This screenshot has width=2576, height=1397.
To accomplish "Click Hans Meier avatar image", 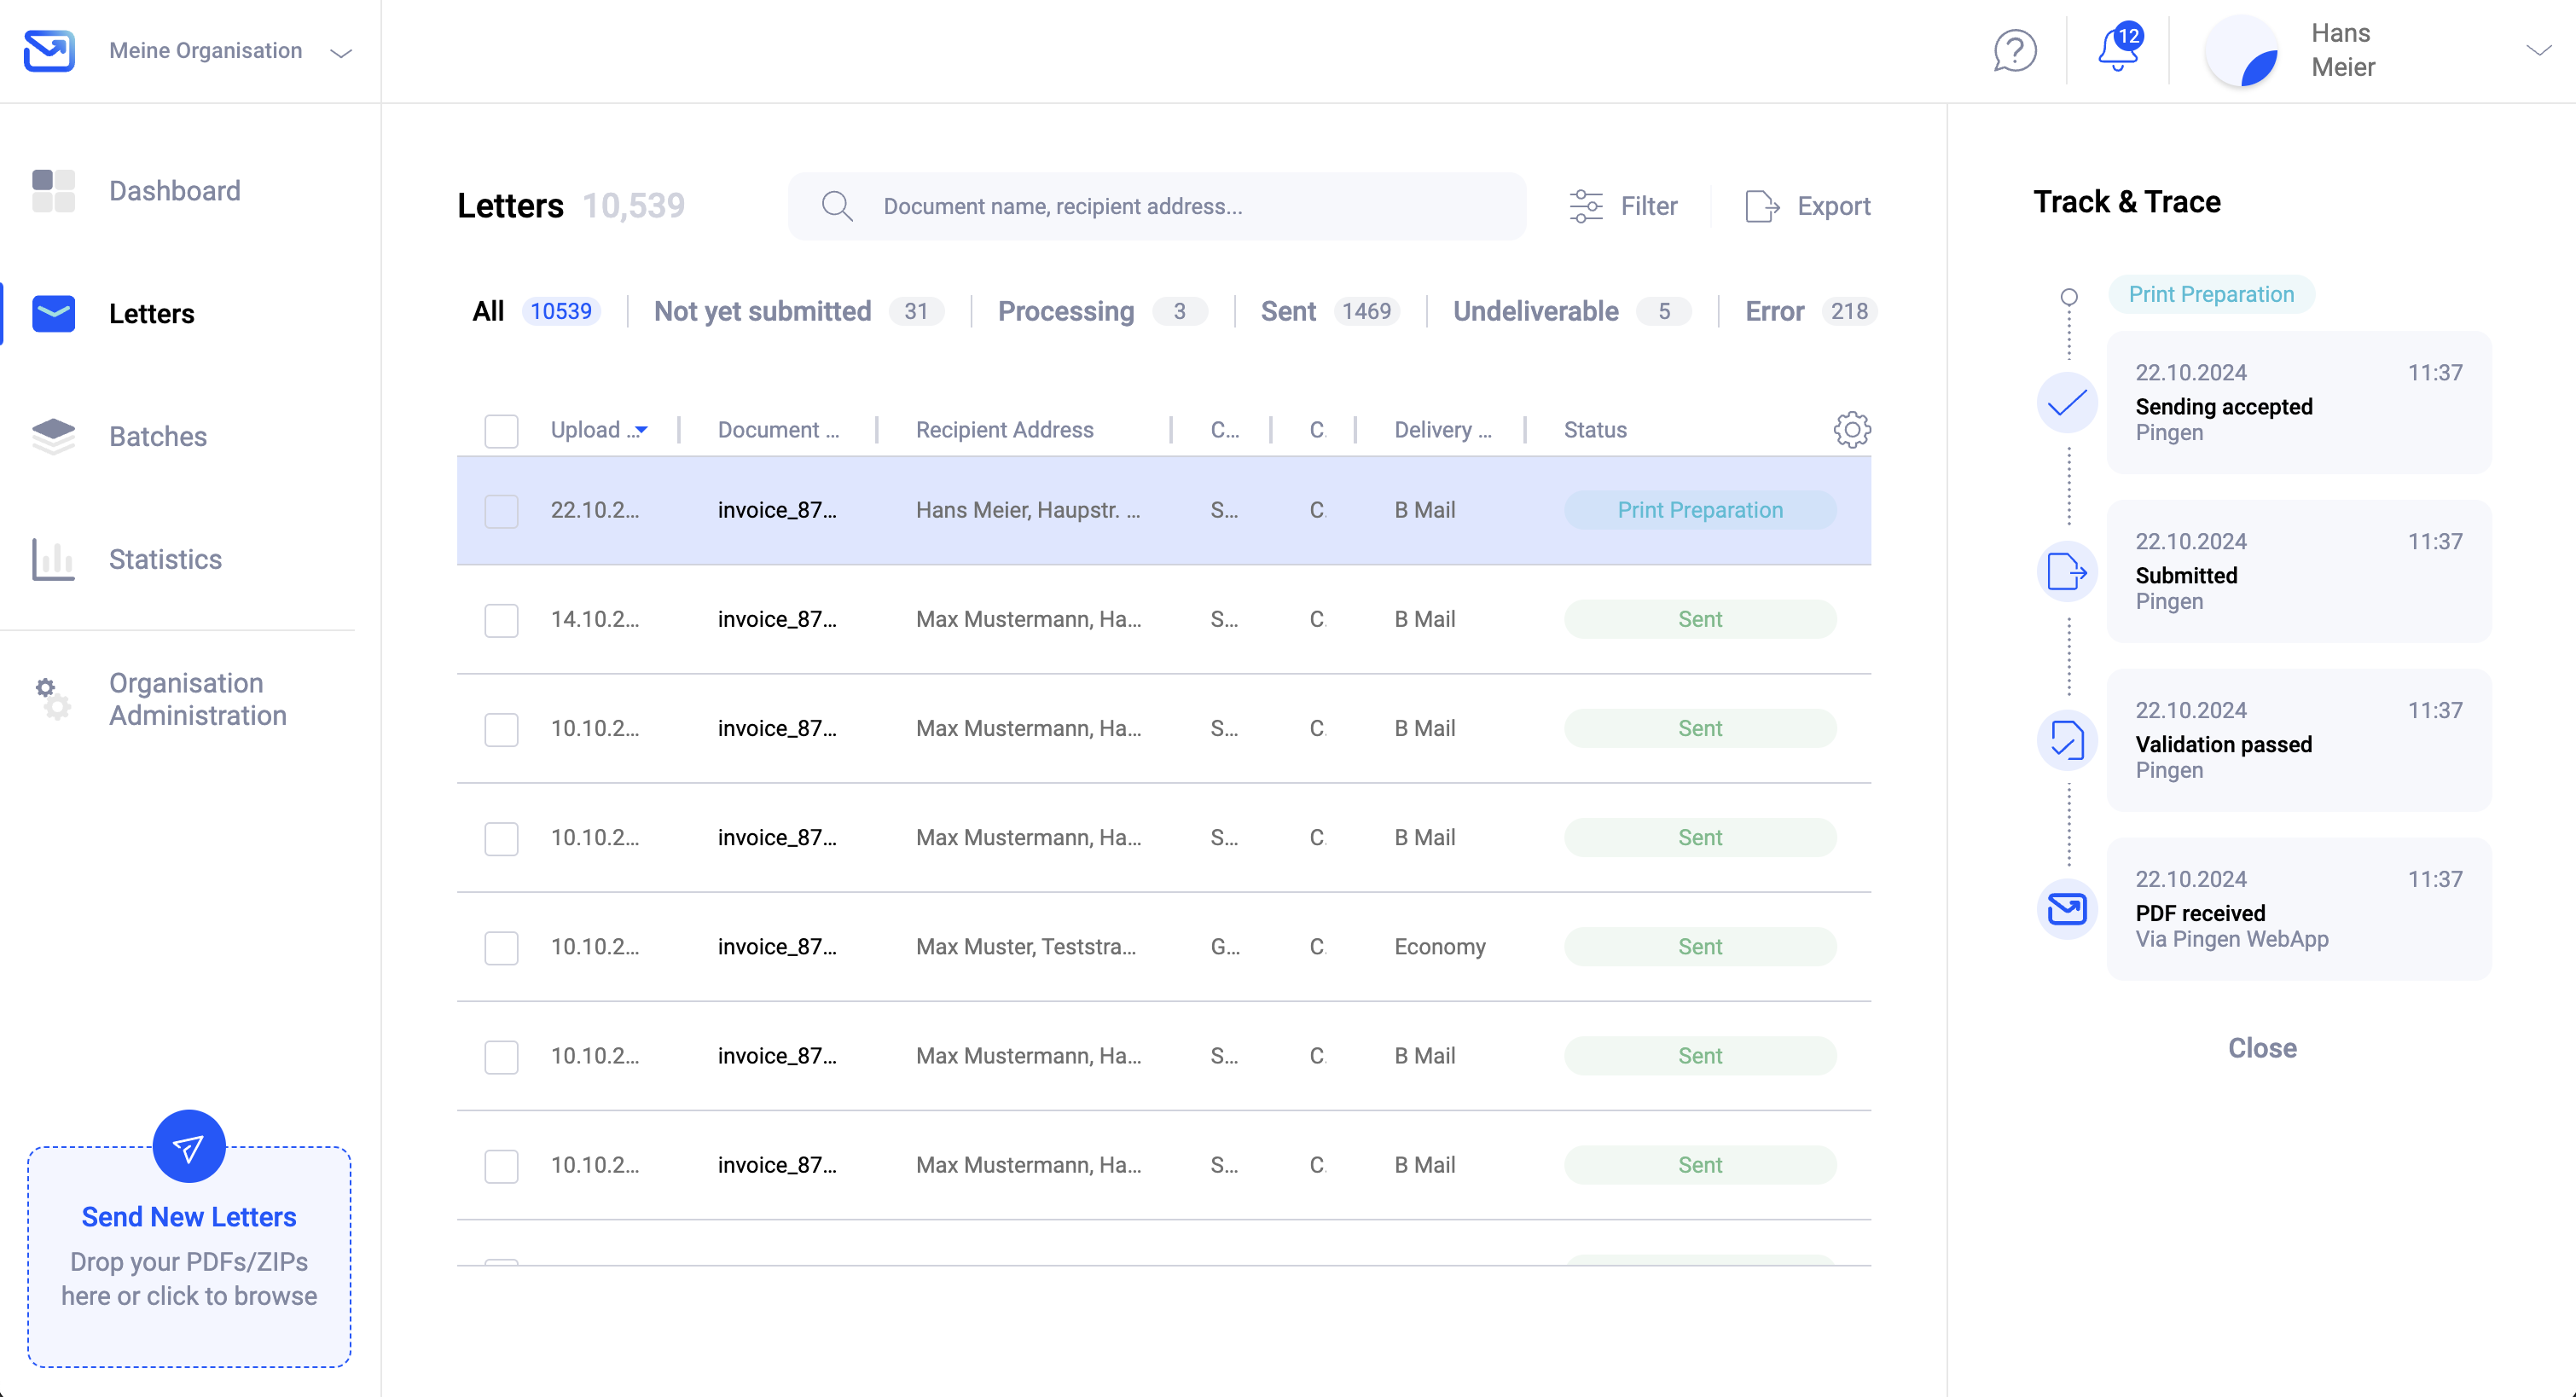I will [x=2242, y=50].
